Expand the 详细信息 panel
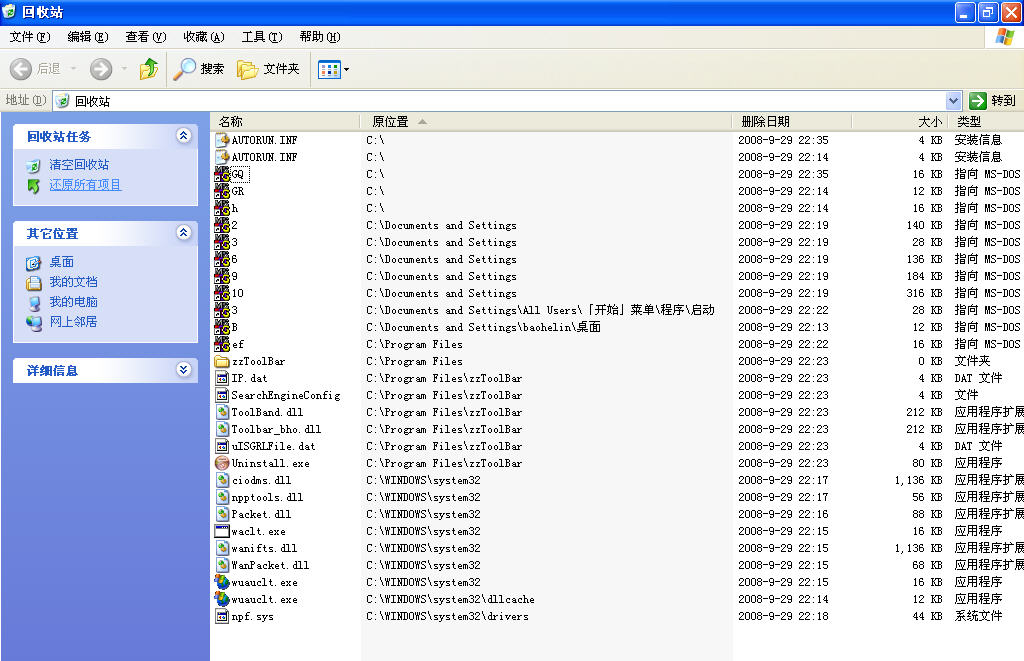The image size is (1024, 661). (183, 370)
